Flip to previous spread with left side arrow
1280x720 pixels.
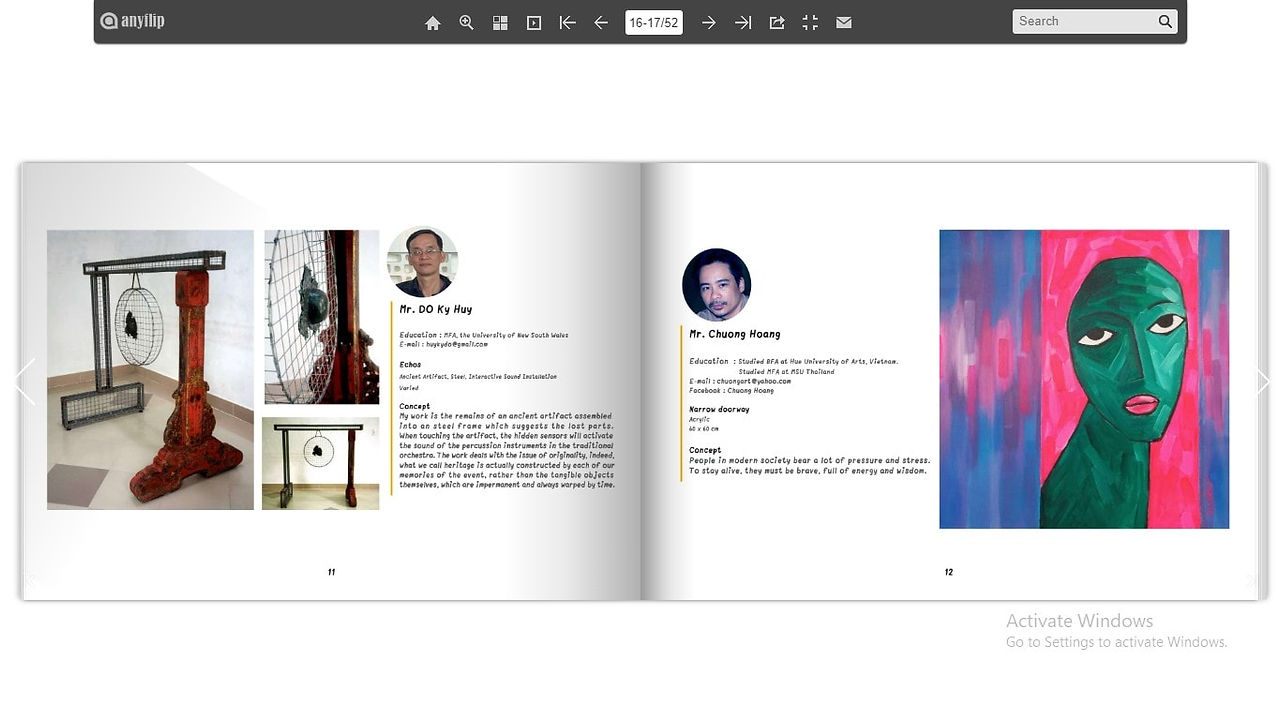point(25,382)
